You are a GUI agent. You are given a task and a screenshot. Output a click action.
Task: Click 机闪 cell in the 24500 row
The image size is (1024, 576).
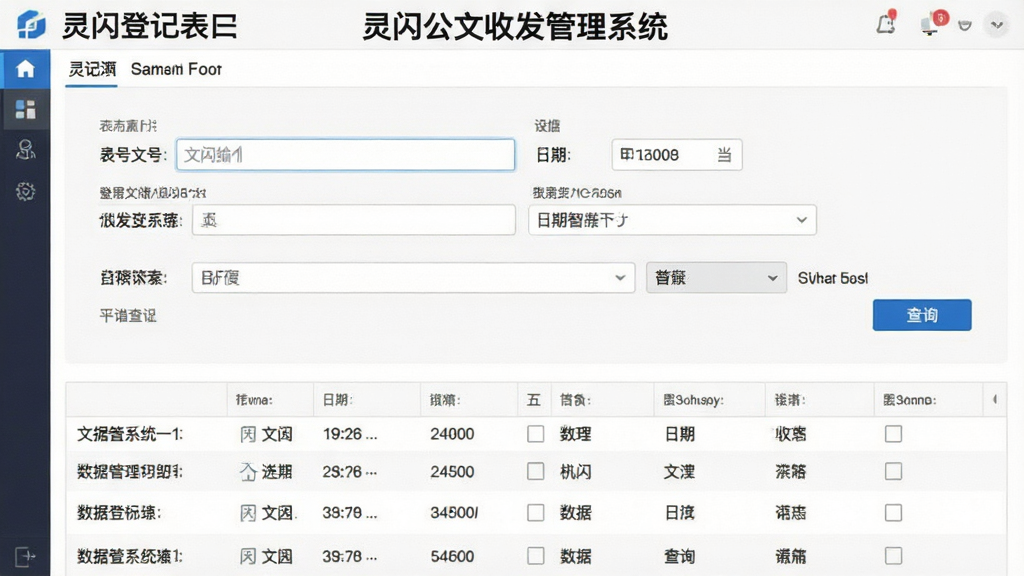(575, 472)
